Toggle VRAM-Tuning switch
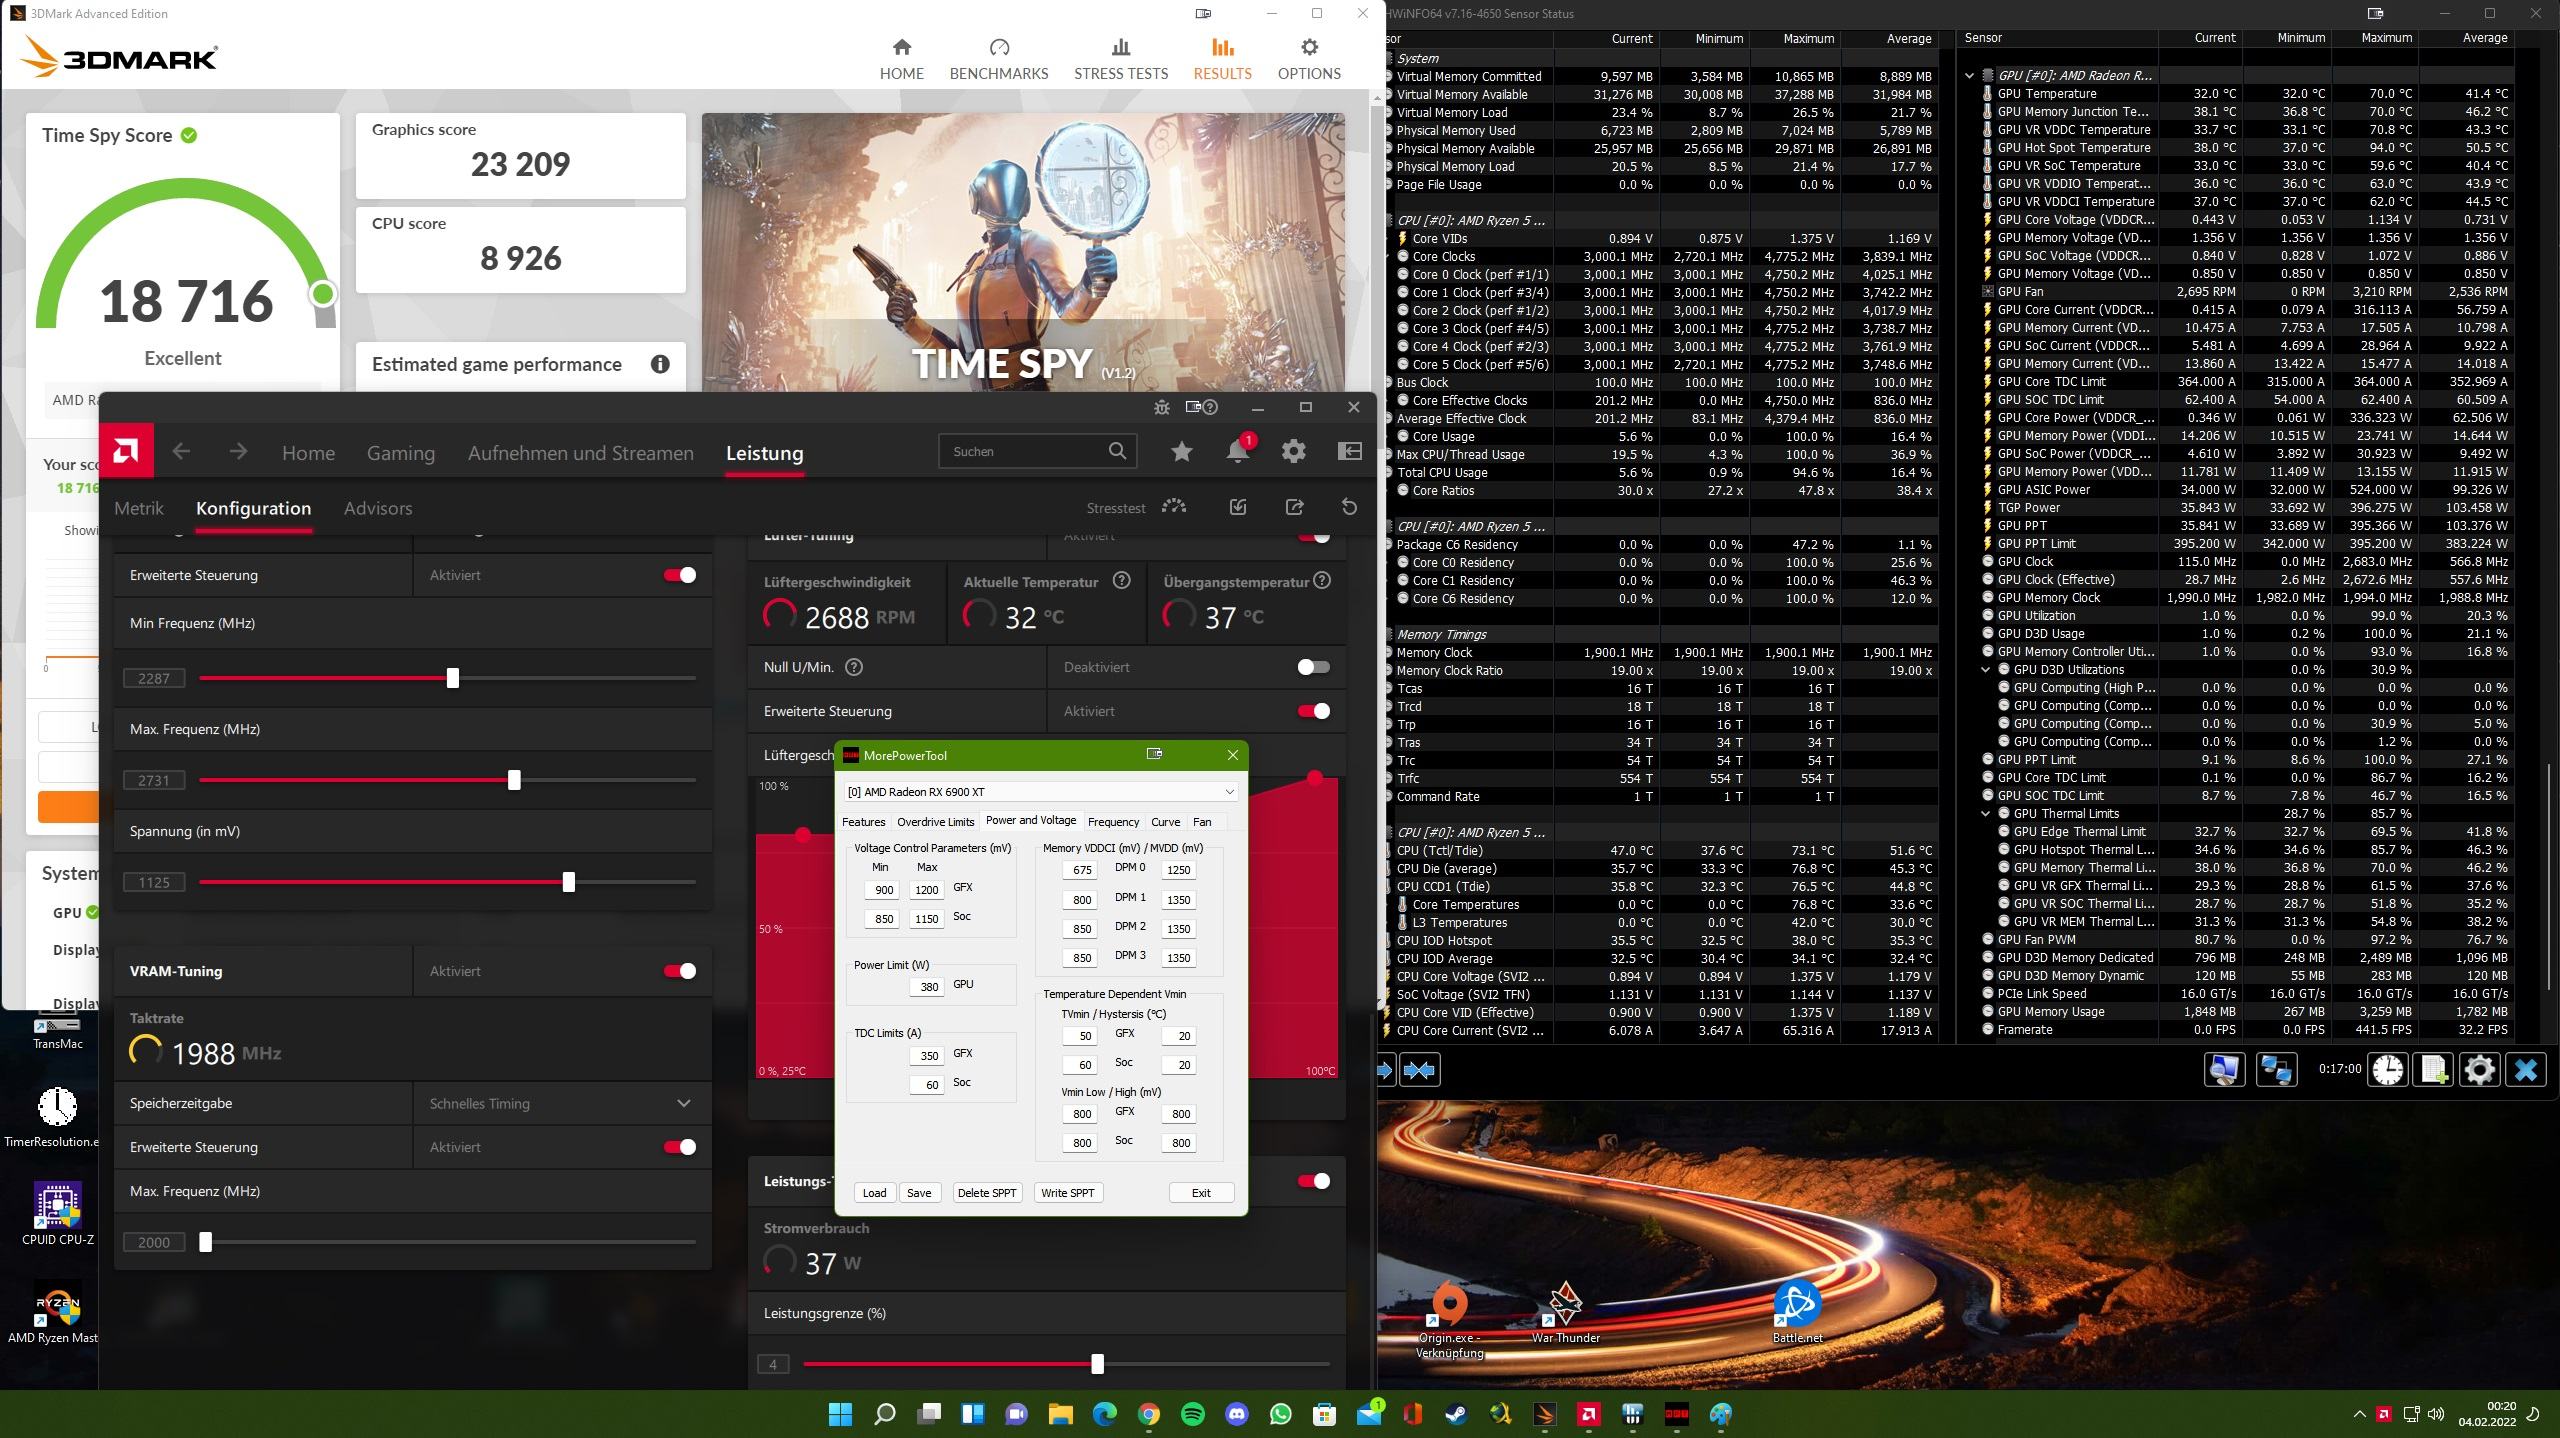Screen dimensions: 2560x1438 680,971
